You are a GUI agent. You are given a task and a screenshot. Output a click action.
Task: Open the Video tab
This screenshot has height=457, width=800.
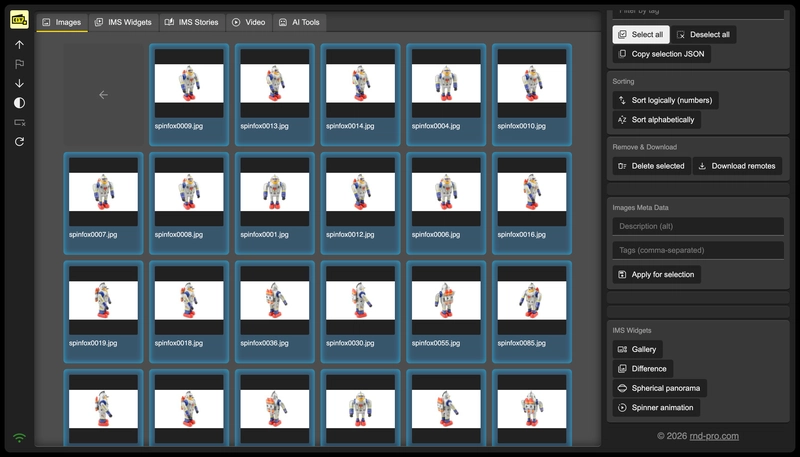tap(248, 22)
